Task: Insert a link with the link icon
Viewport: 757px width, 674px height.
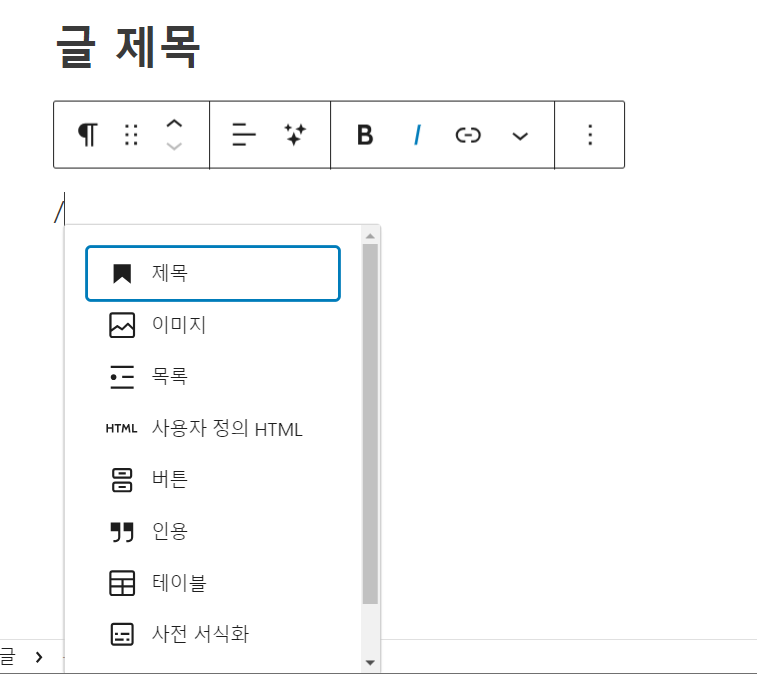Action: tap(468, 135)
